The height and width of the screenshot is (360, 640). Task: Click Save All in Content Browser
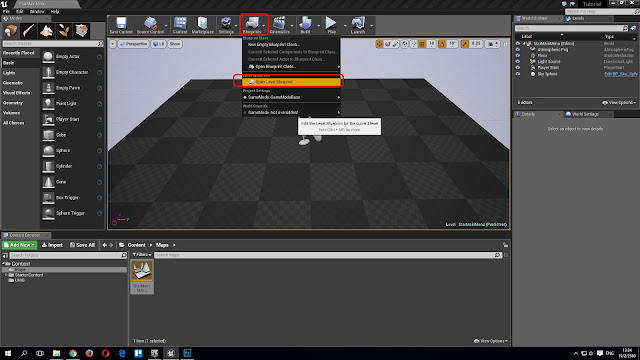tap(82, 245)
